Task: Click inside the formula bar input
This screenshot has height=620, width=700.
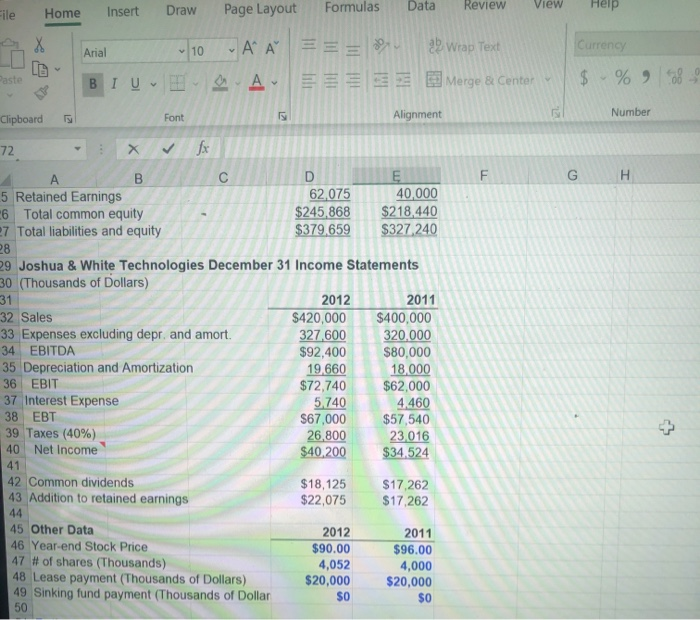Action: (462, 147)
